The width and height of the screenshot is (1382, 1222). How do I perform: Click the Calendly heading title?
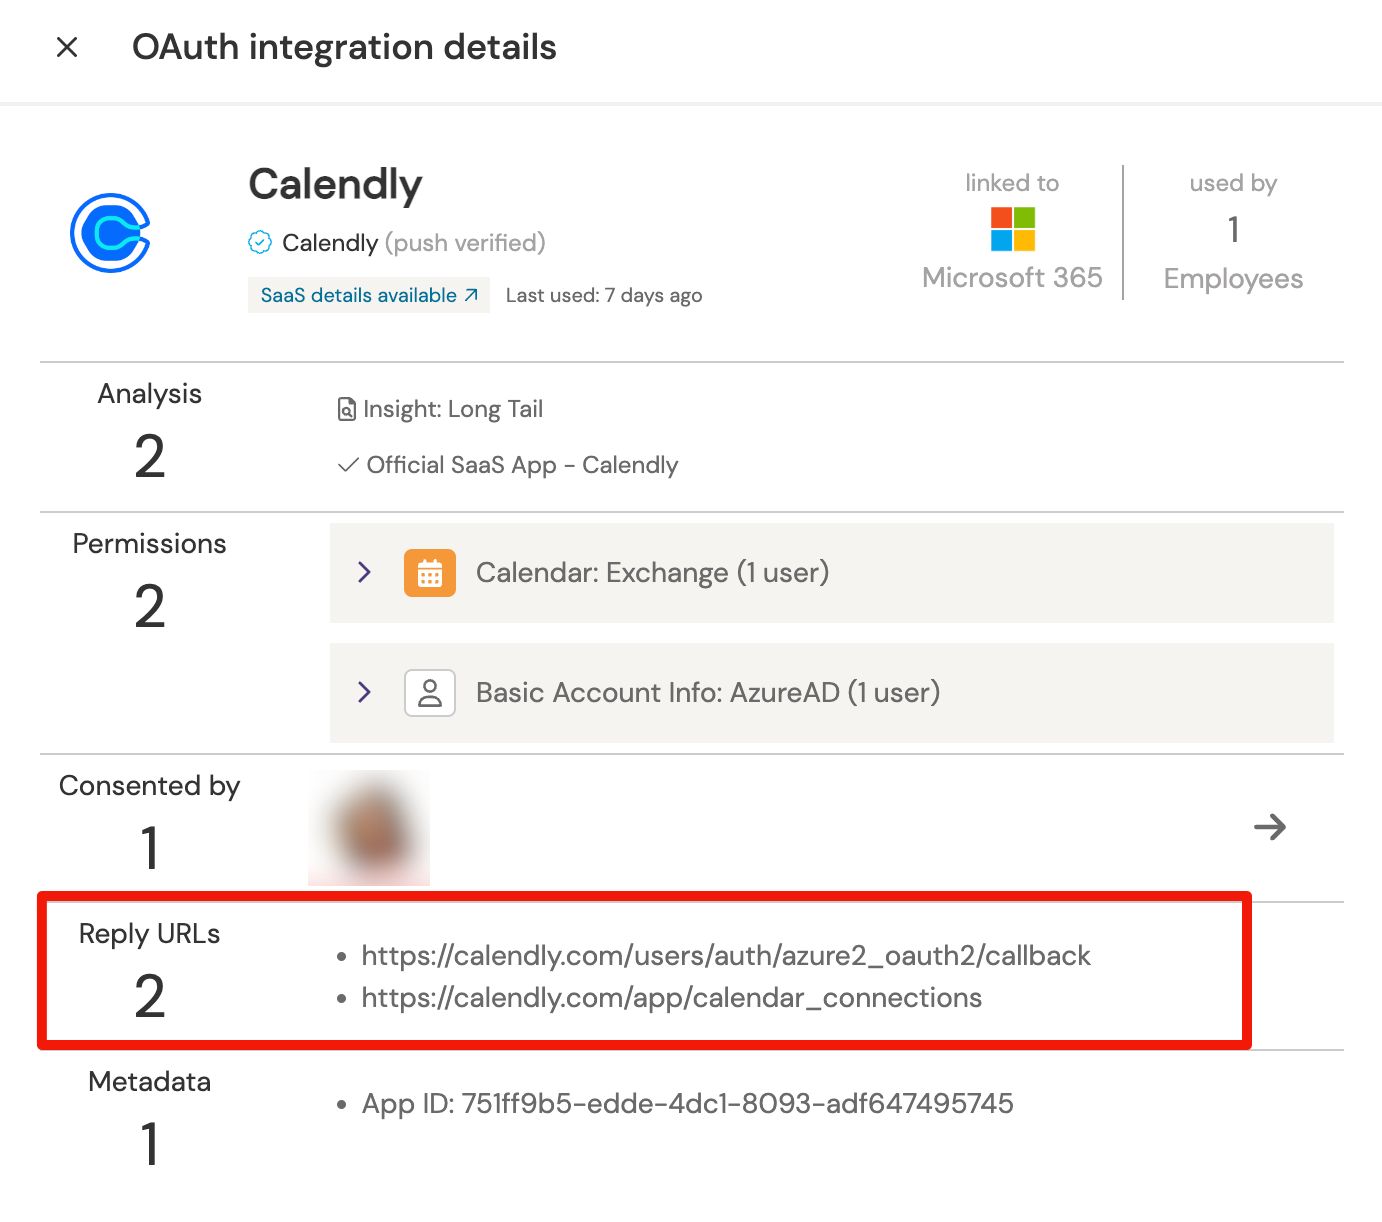click(335, 185)
